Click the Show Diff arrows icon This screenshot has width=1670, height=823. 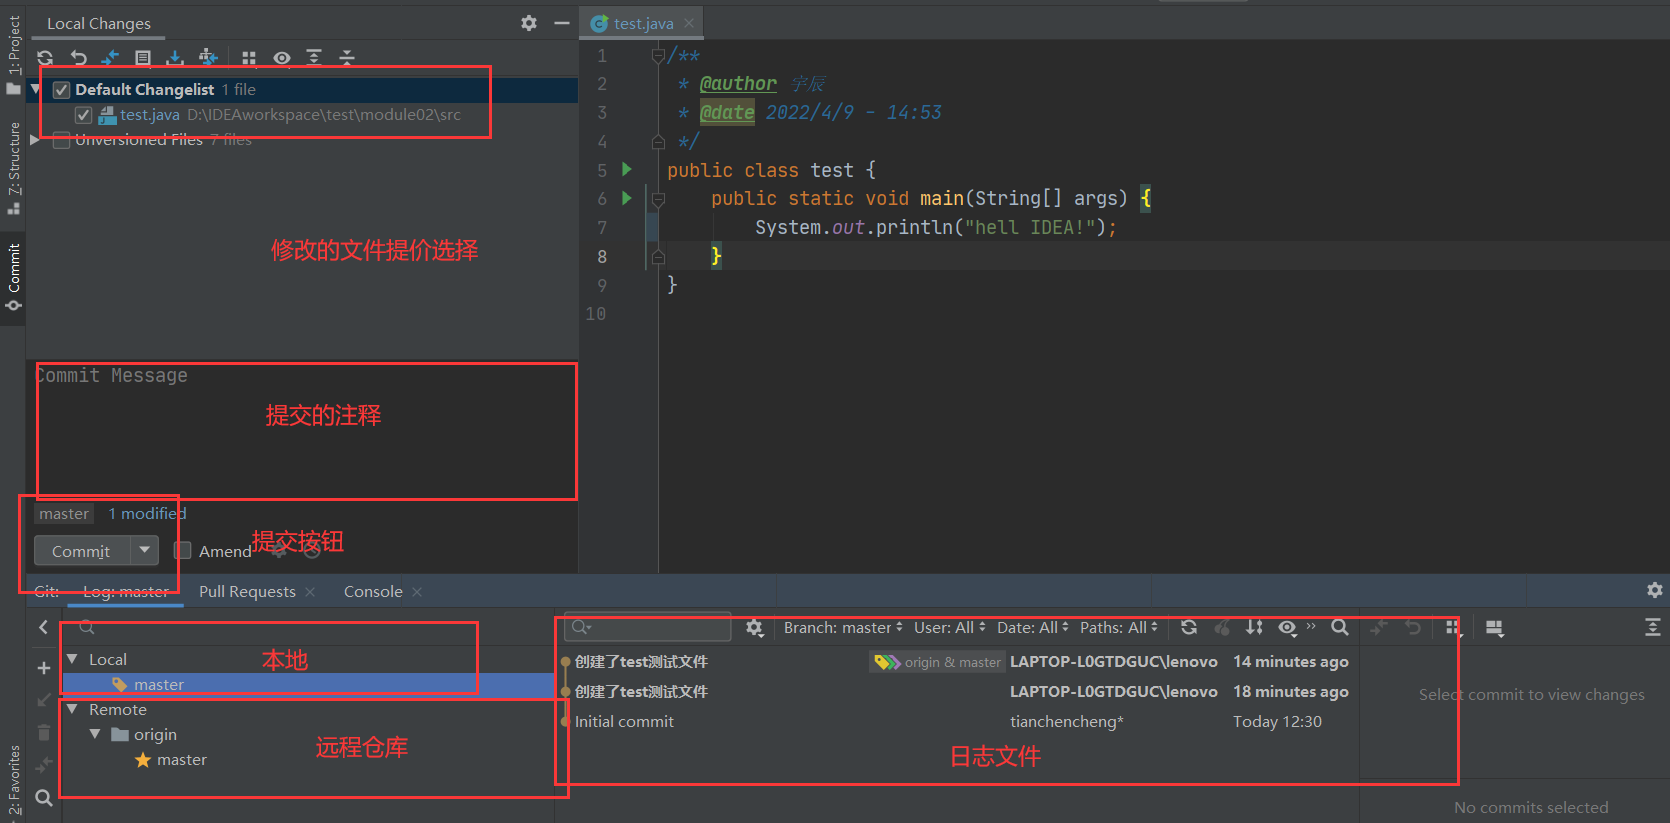coord(110,58)
